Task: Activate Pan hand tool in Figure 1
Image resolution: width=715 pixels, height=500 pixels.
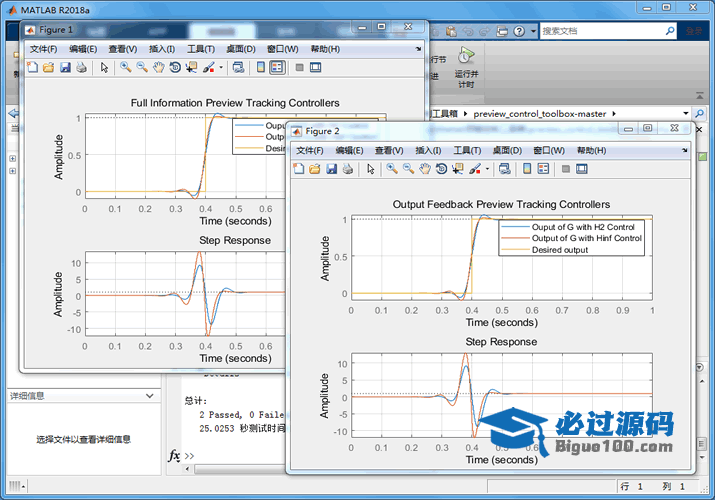Action: coord(158,67)
